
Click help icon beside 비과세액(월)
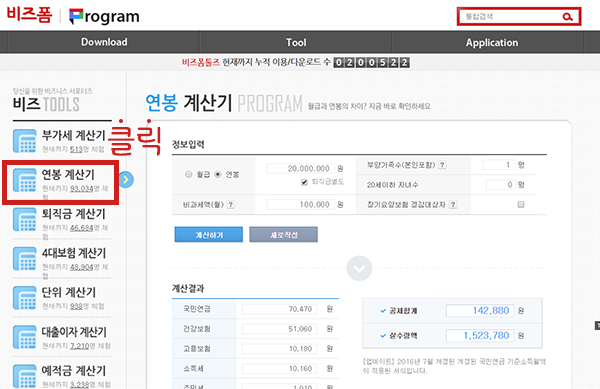point(230,205)
